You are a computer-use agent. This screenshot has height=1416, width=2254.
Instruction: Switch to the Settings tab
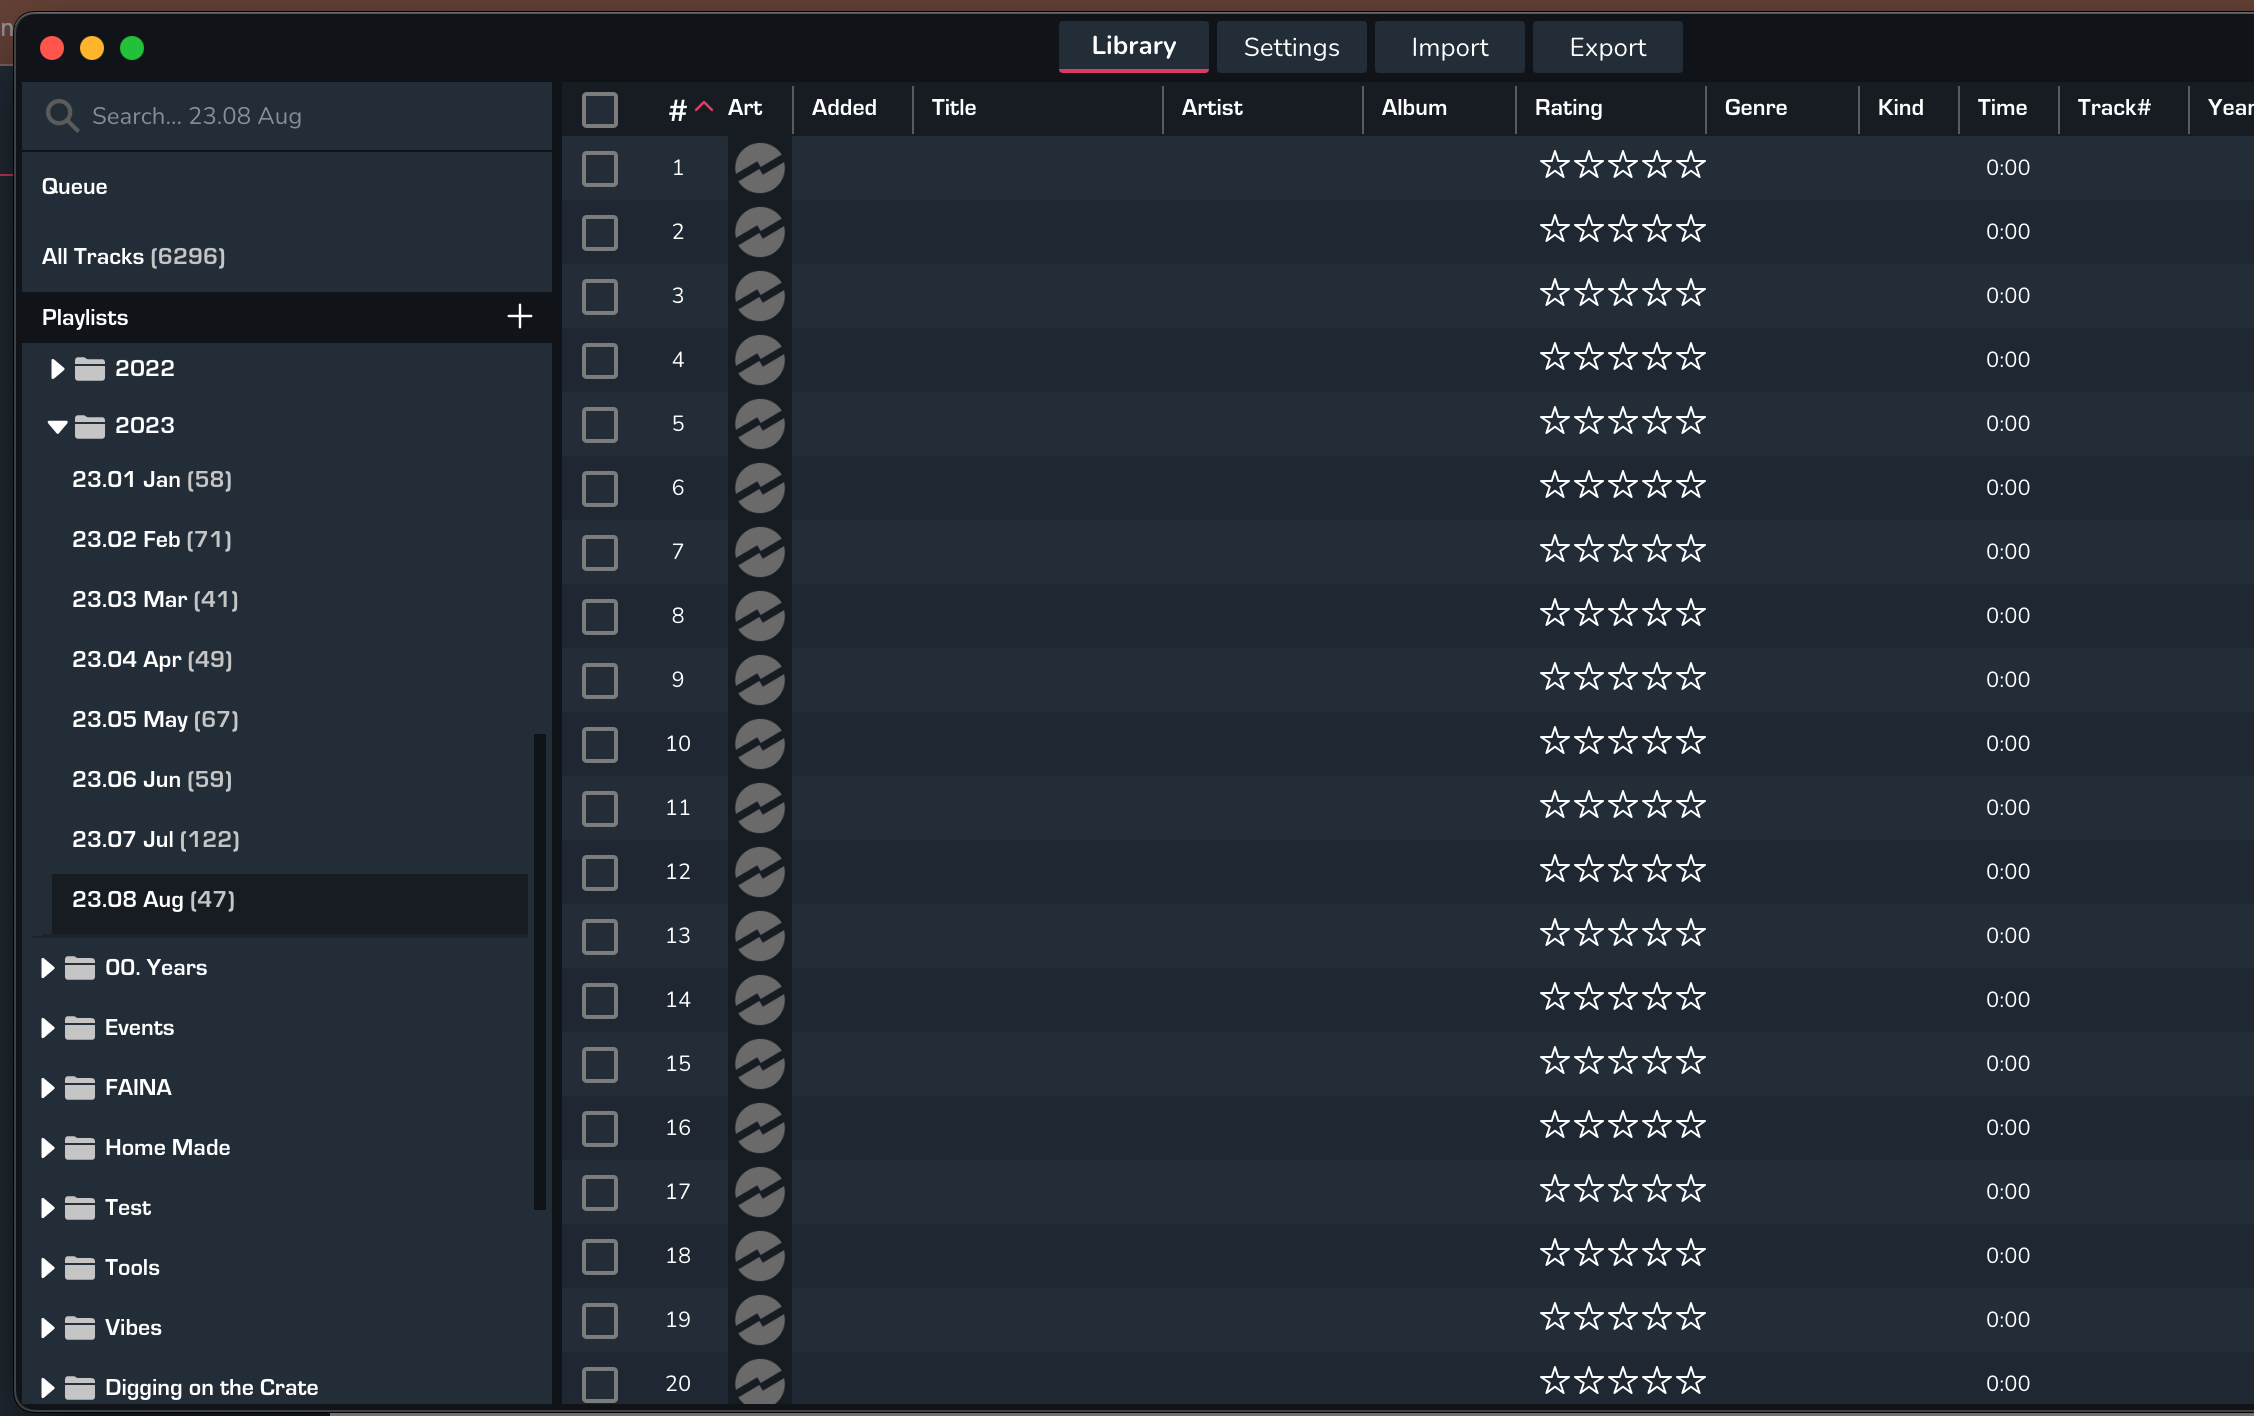(x=1291, y=47)
